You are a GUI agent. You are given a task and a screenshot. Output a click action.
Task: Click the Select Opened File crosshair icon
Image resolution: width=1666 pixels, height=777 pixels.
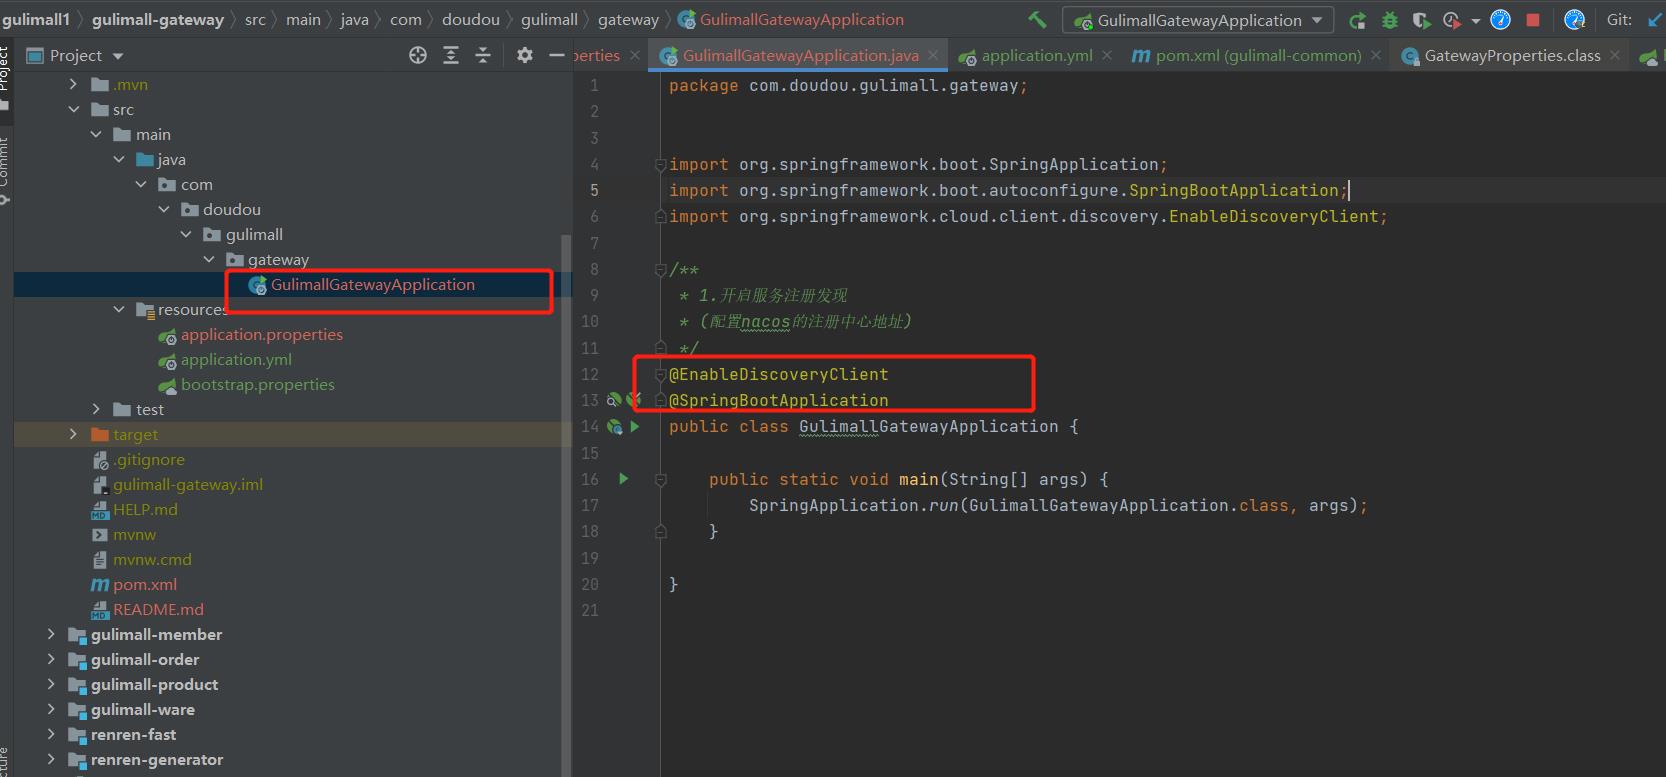pyautogui.click(x=418, y=56)
